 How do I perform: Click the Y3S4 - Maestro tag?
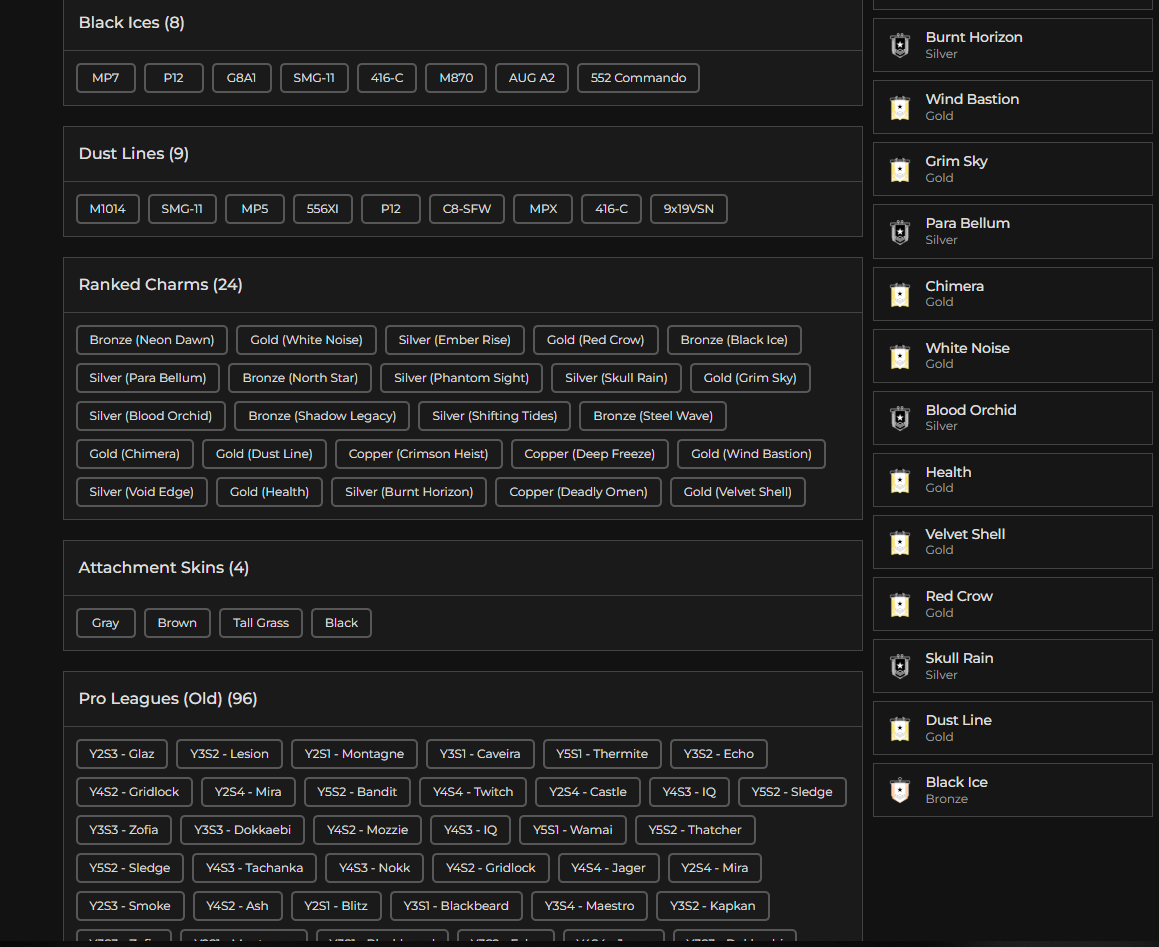click(x=589, y=906)
